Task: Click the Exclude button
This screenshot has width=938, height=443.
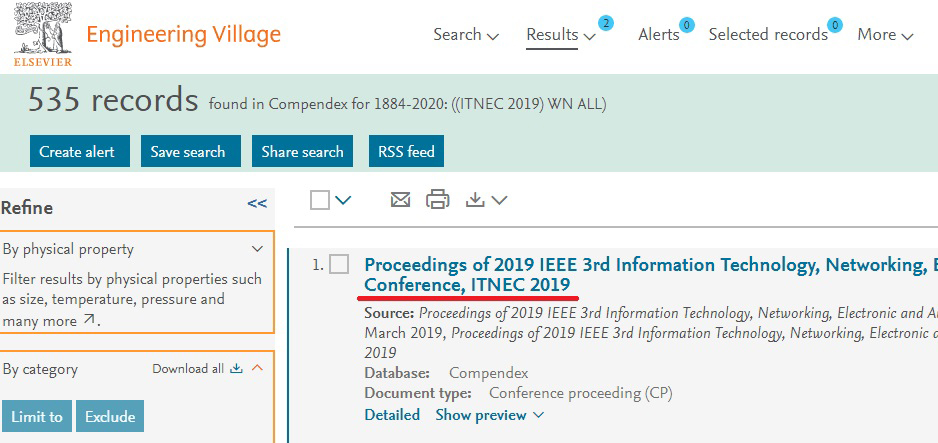Action: coord(110,416)
